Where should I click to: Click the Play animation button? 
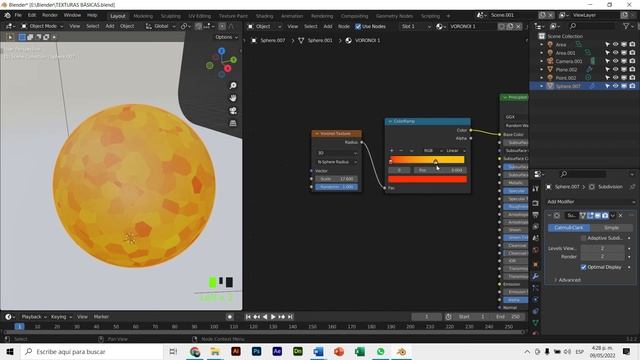(x=273, y=317)
